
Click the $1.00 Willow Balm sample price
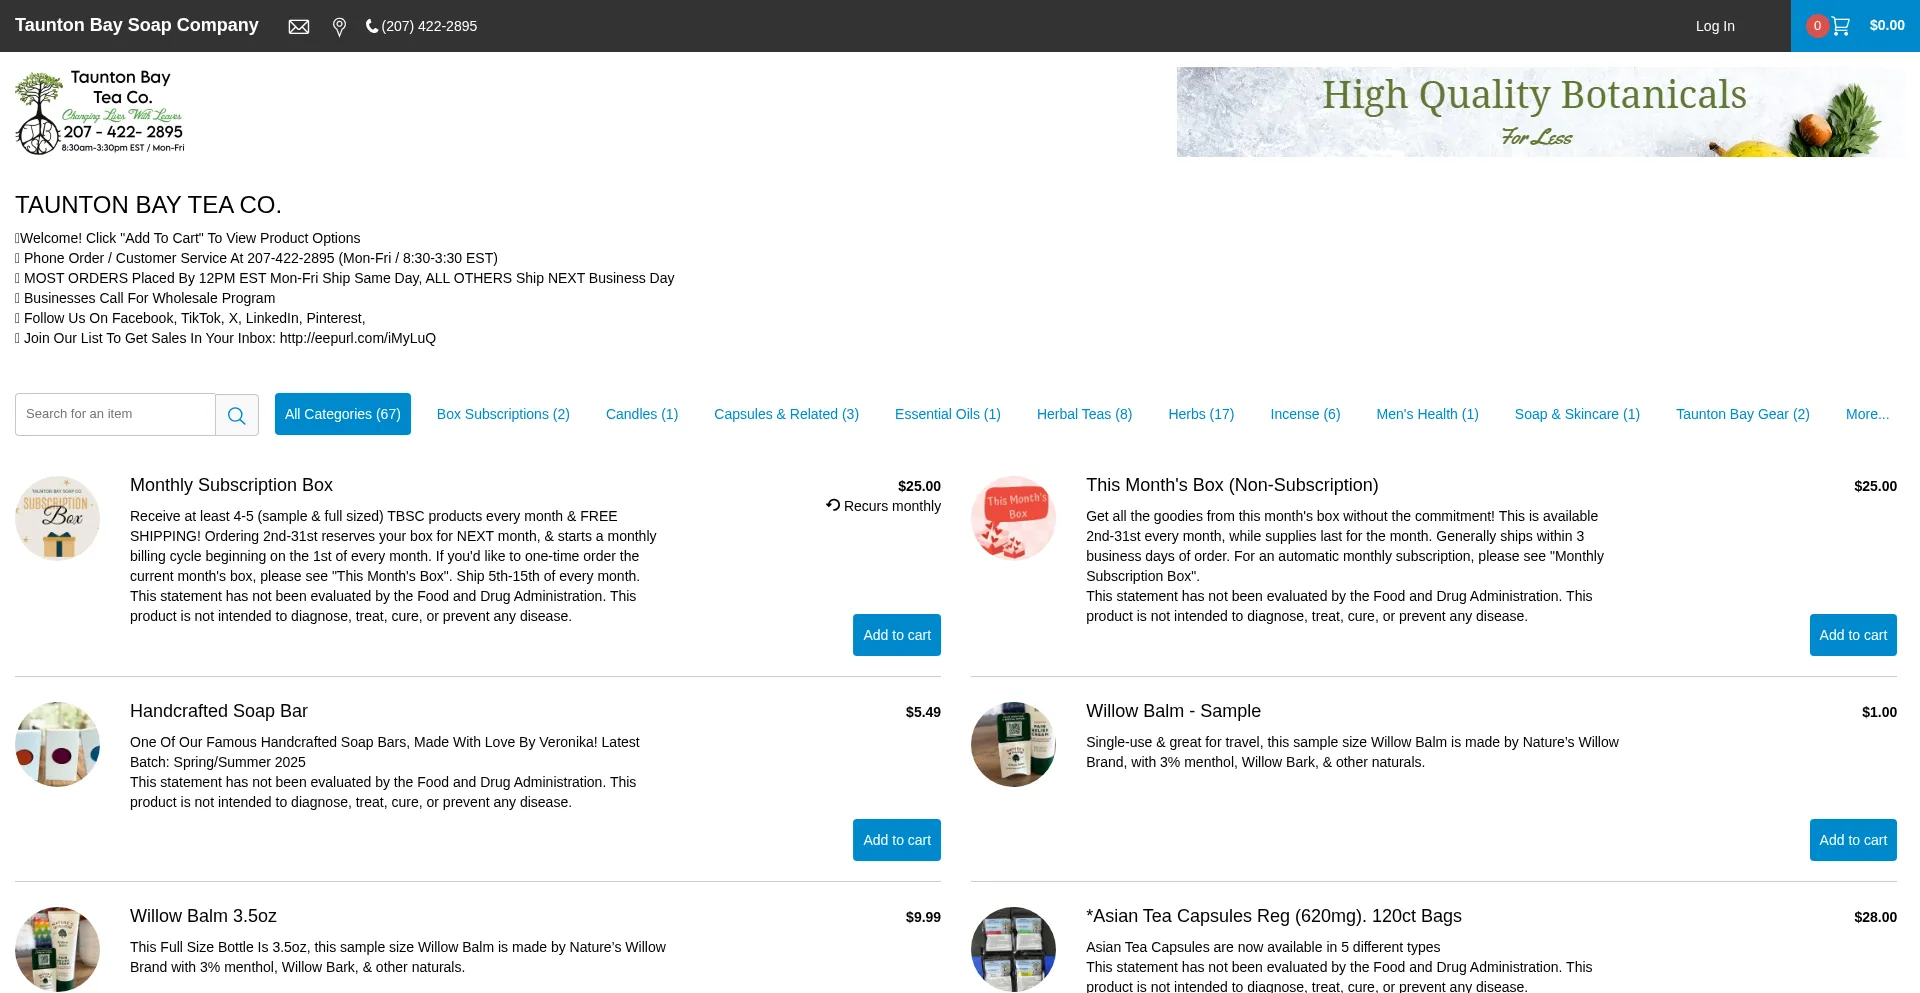[1879, 712]
